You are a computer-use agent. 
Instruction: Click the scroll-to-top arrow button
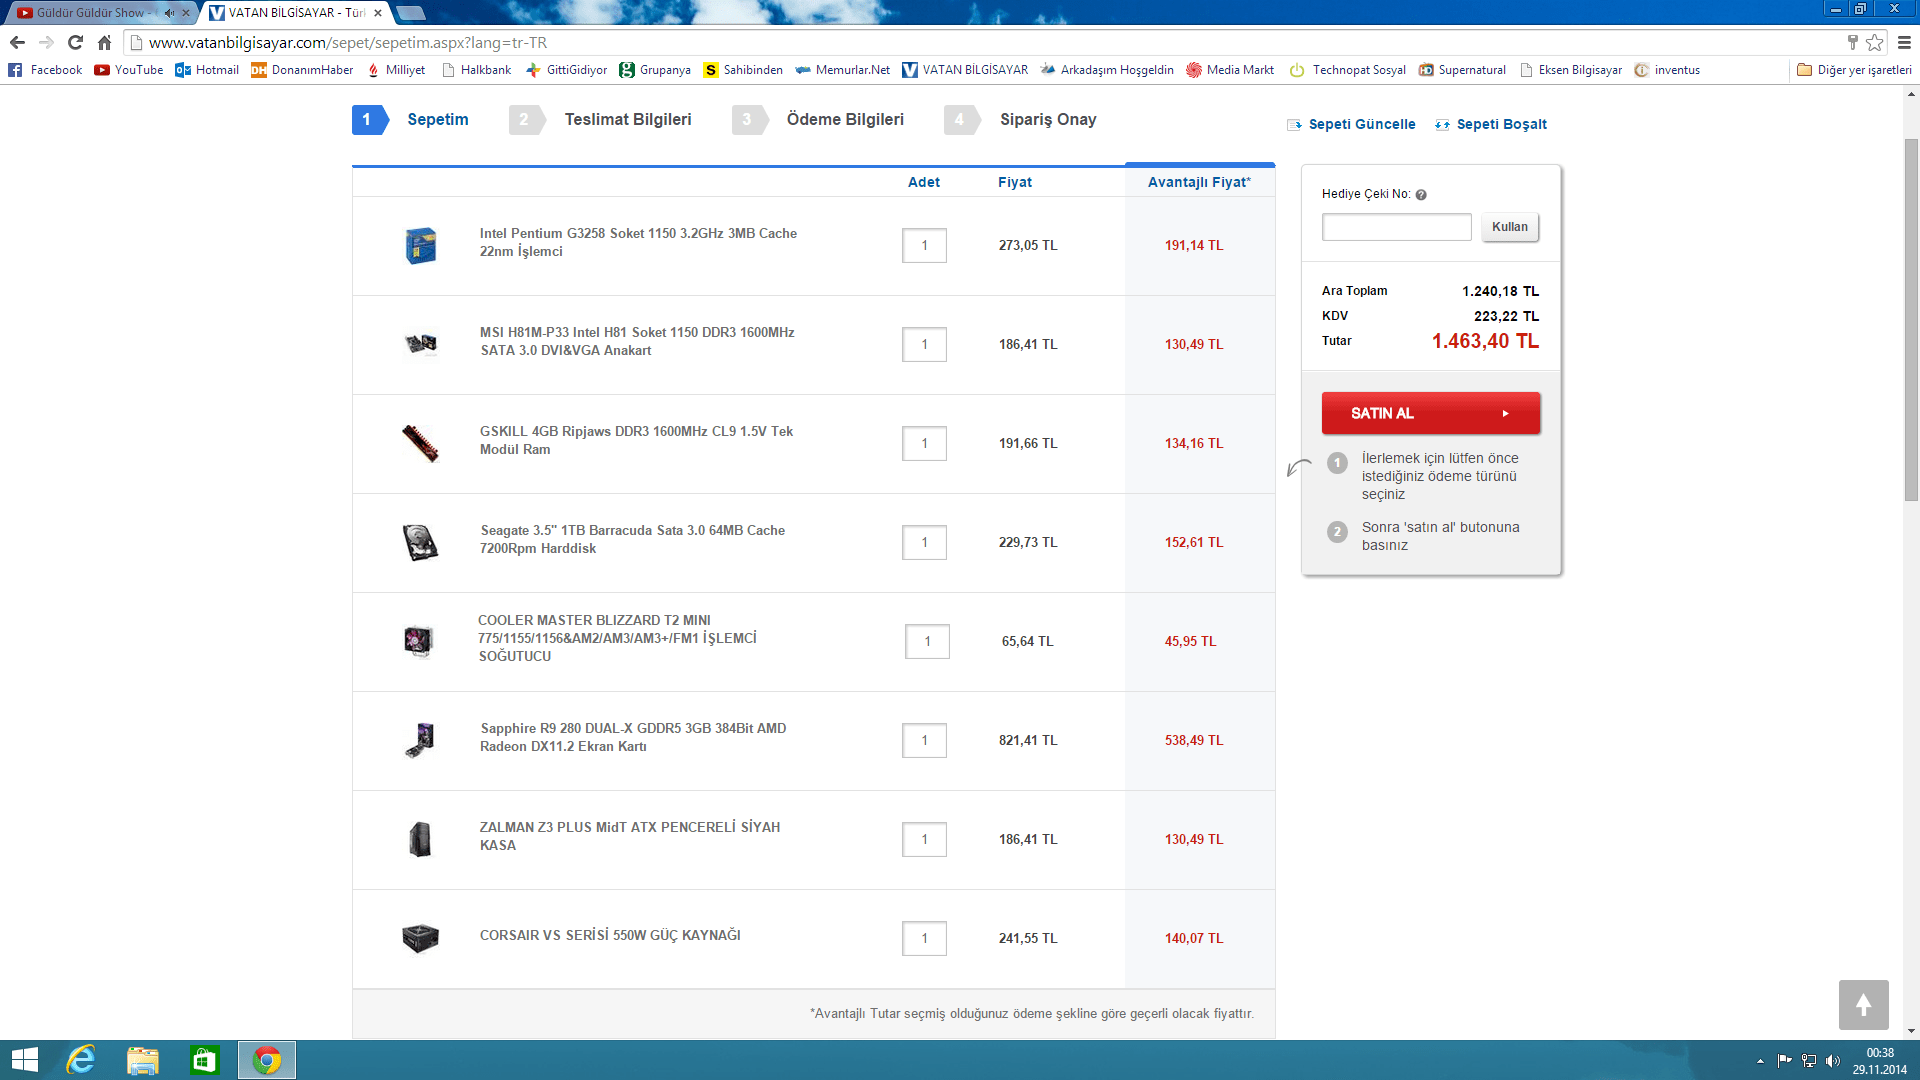[x=1863, y=1005]
